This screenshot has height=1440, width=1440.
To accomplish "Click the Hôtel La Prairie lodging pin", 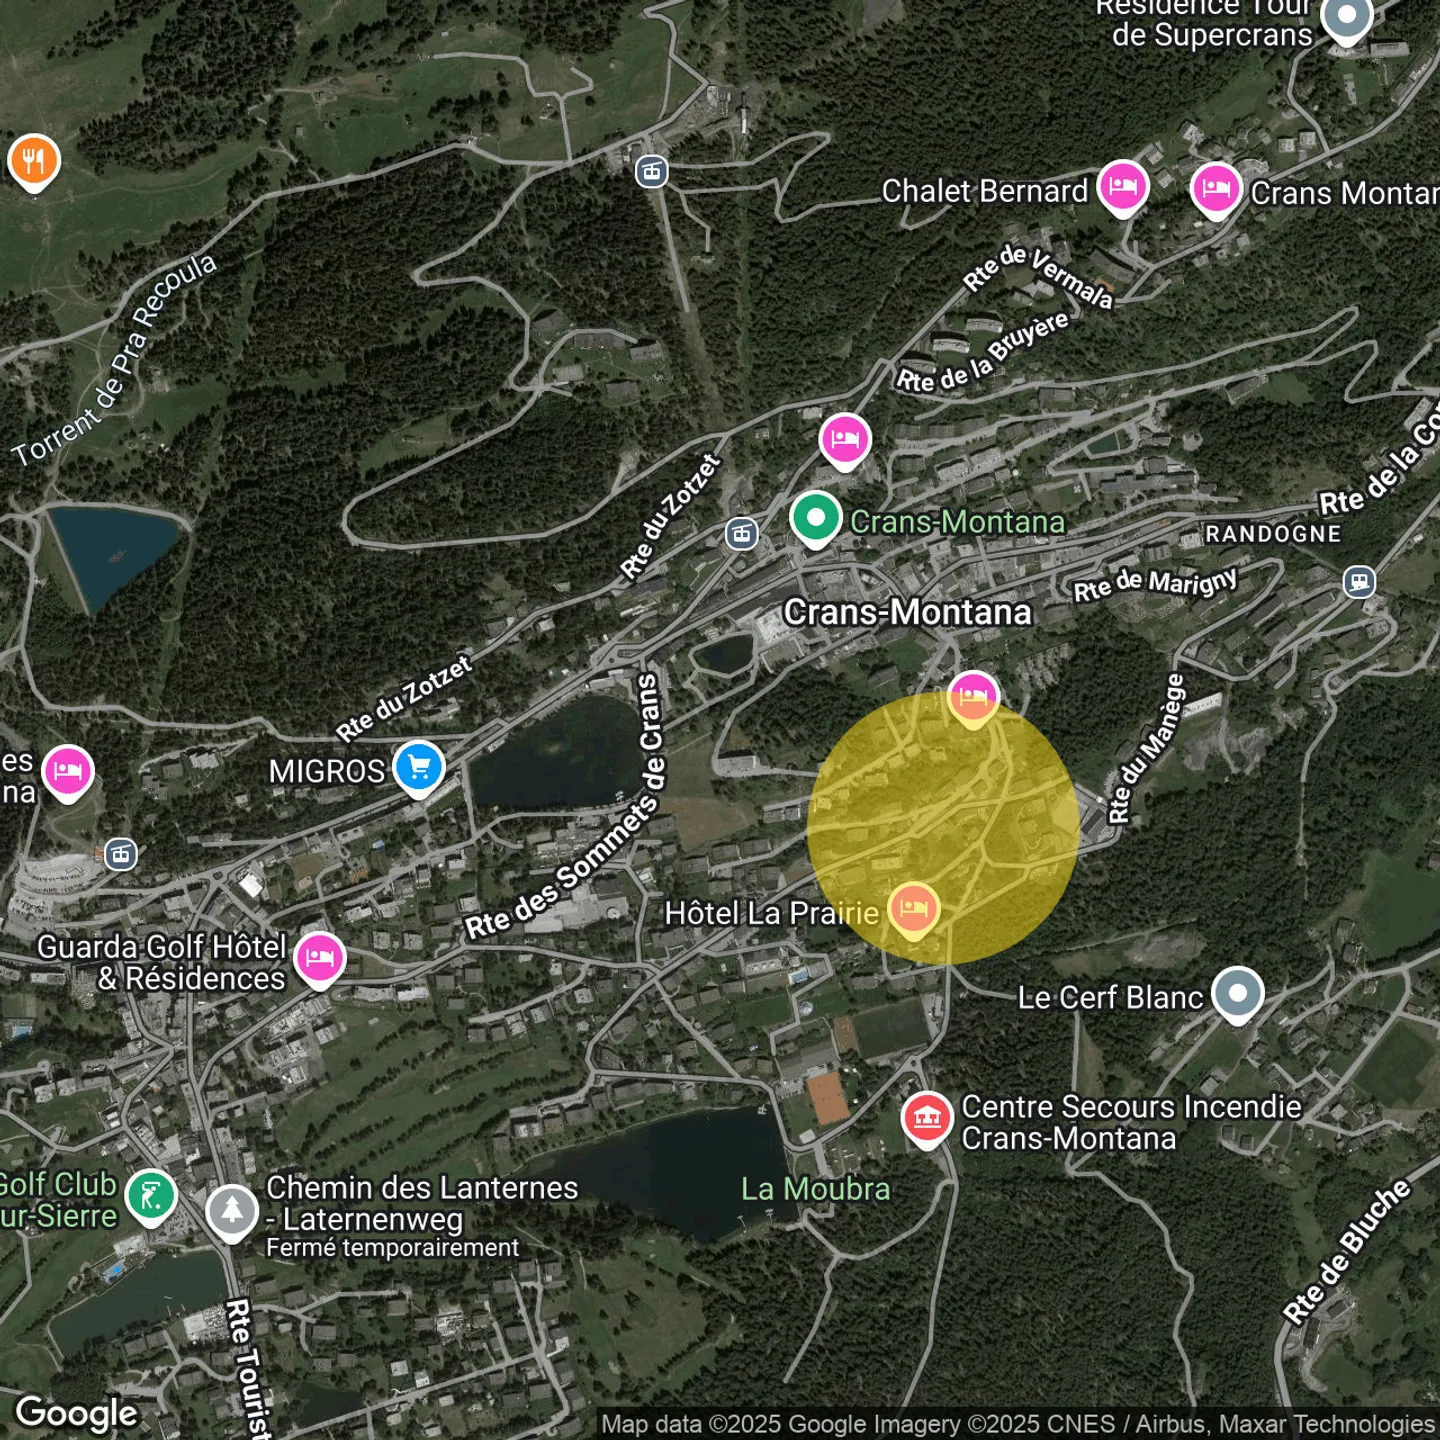I will (x=913, y=909).
